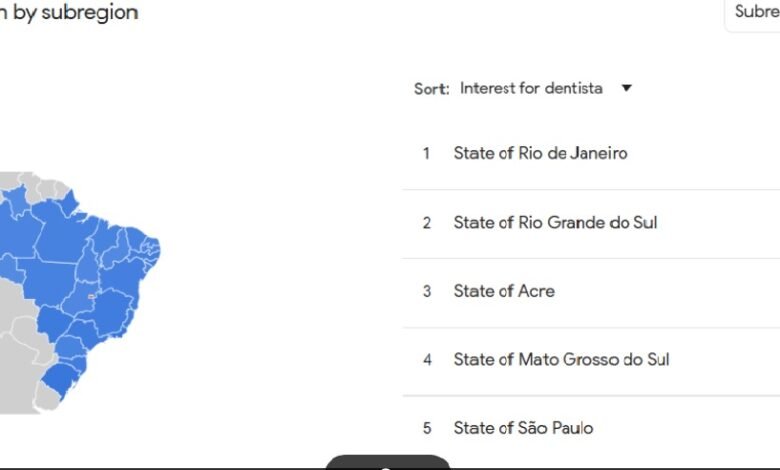Click the 'by subregion' section heading

point(70,13)
